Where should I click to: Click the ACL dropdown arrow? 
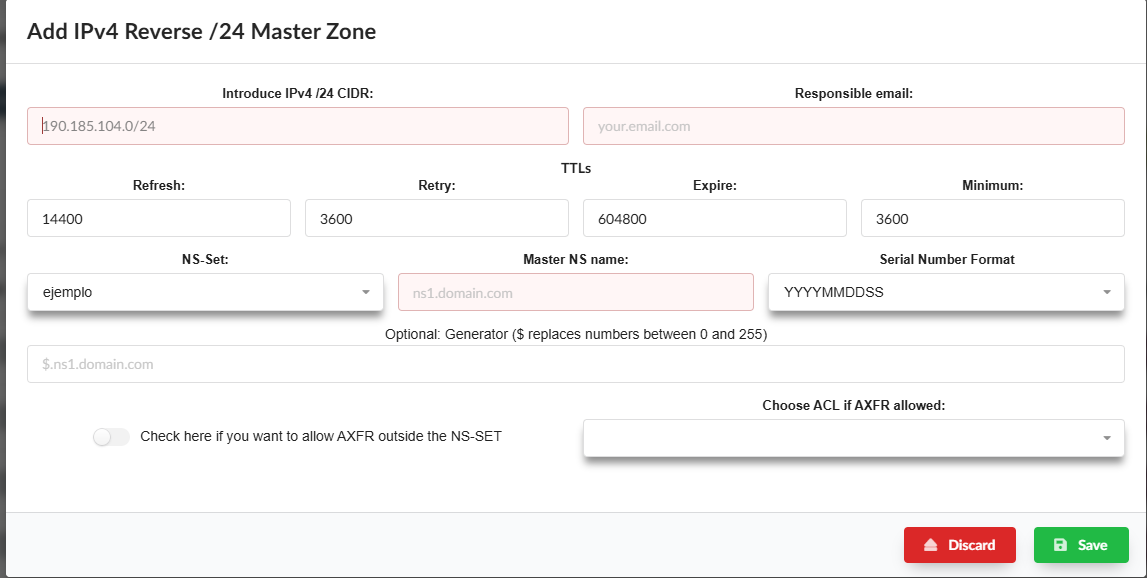(x=1106, y=438)
